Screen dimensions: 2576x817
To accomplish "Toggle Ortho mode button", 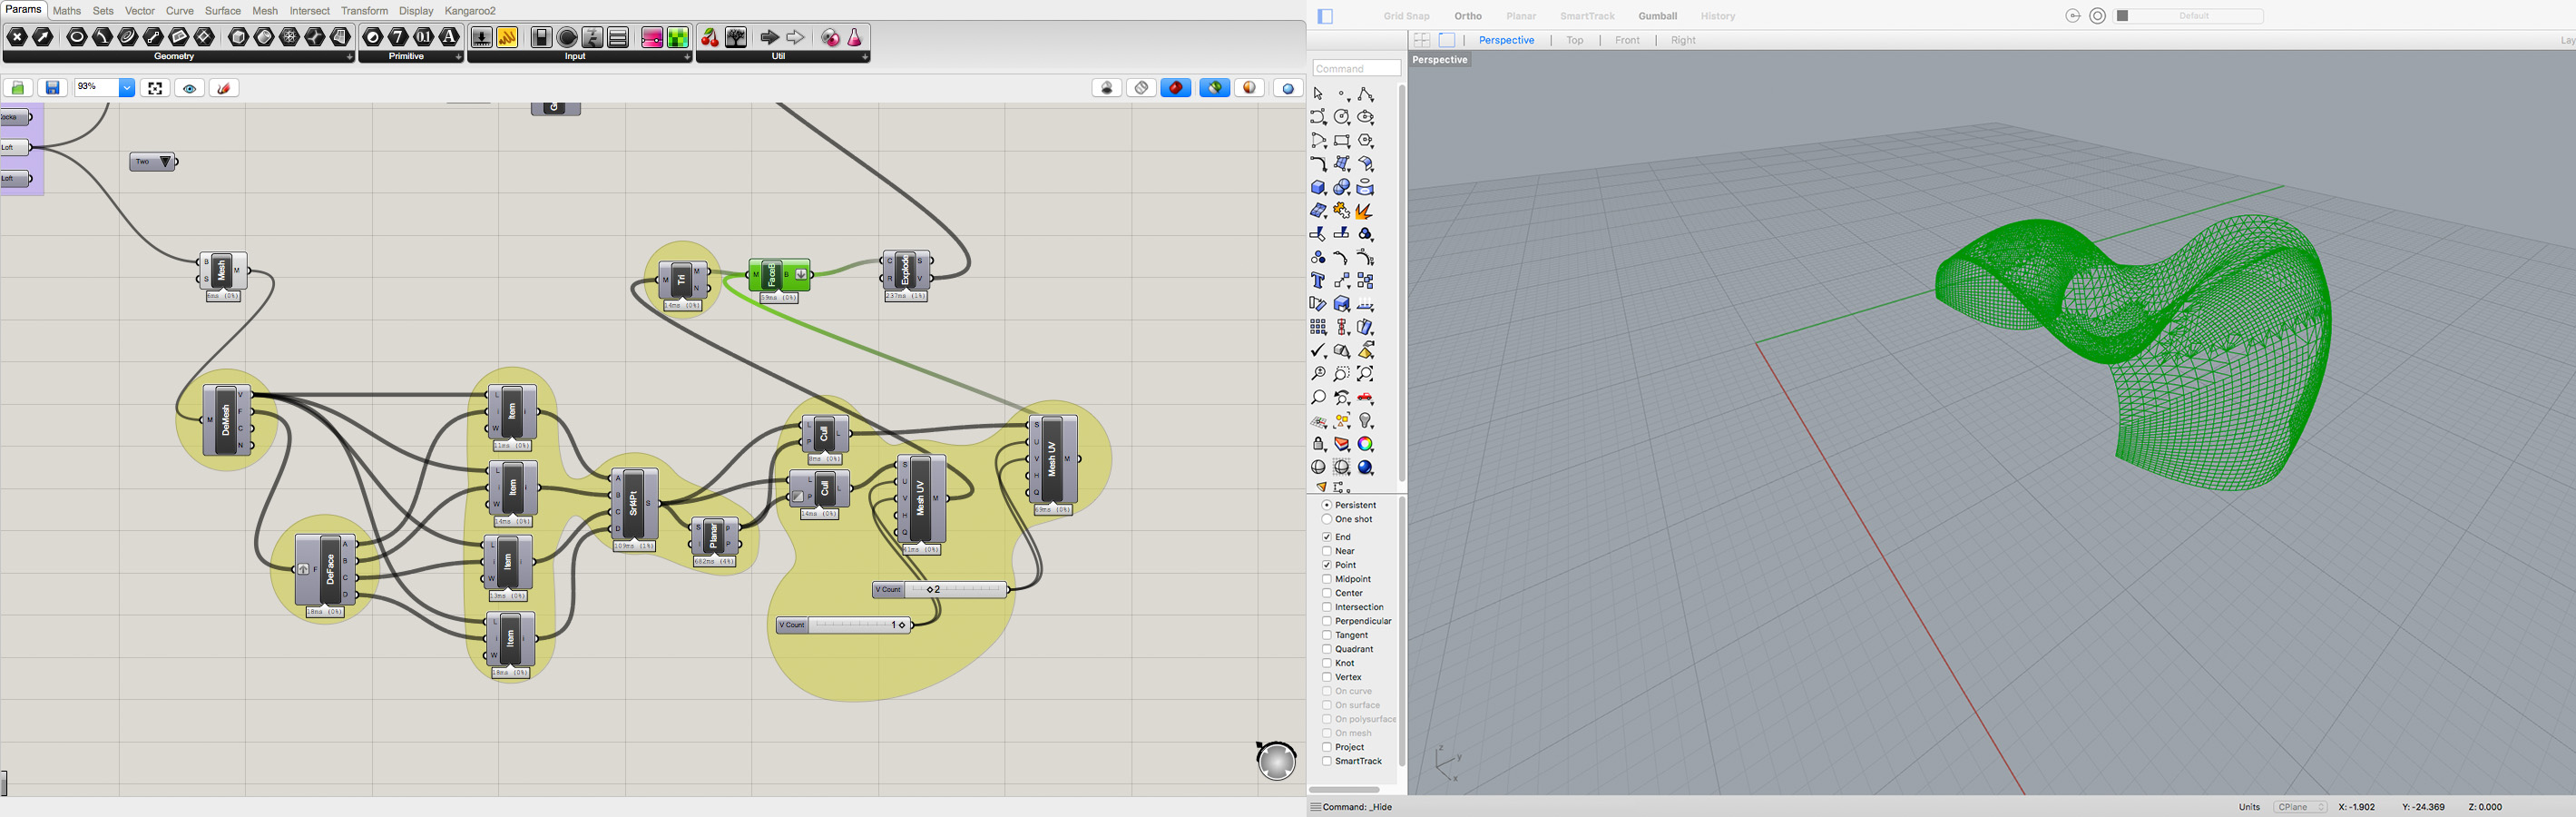I will tap(1468, 16).
